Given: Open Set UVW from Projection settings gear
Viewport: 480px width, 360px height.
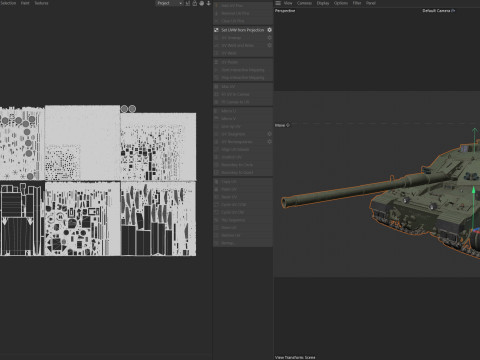Looking at the screenshot, I should 269,30.
